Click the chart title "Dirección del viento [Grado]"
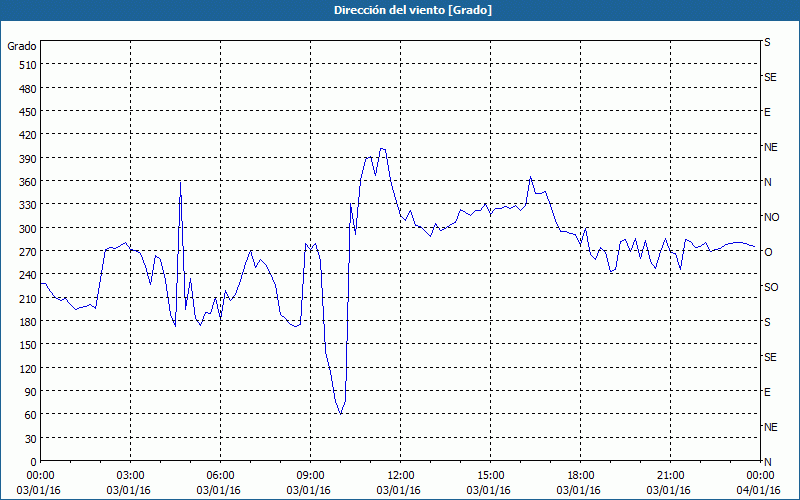The height and width of the screenshot is (500, 800). (x=413, y=10)
